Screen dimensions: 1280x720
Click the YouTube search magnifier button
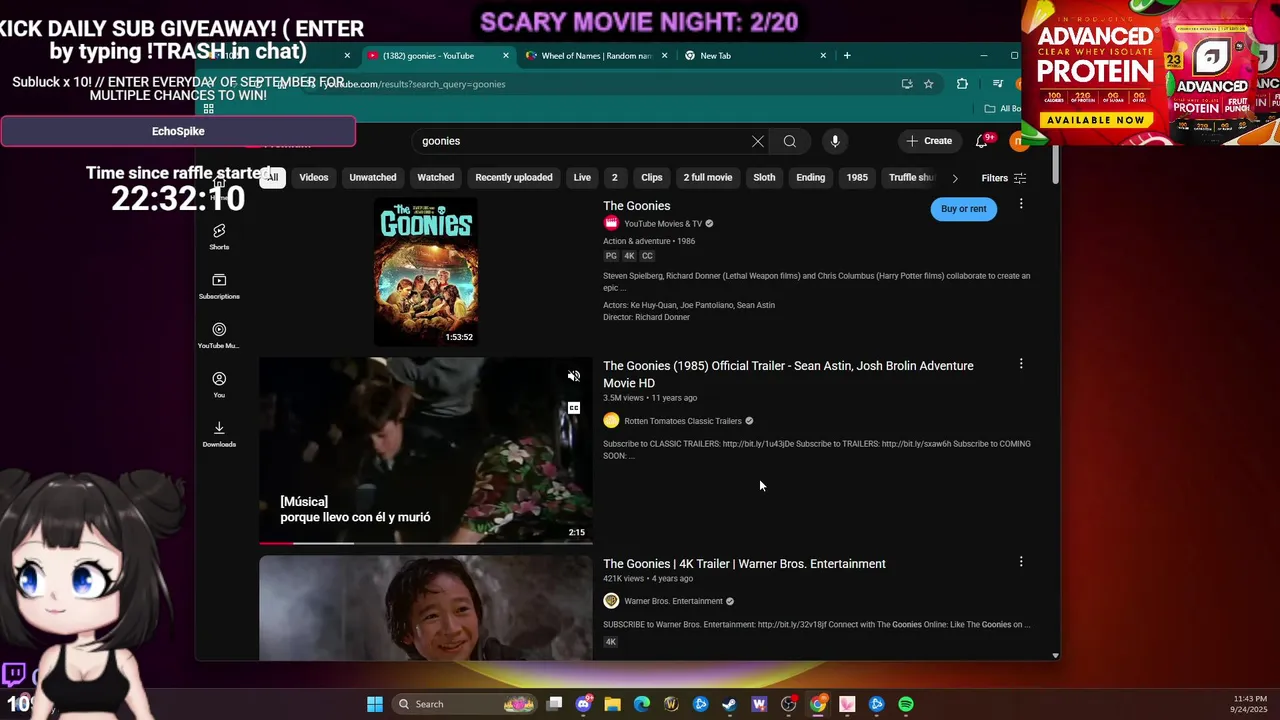coord(790,141)
